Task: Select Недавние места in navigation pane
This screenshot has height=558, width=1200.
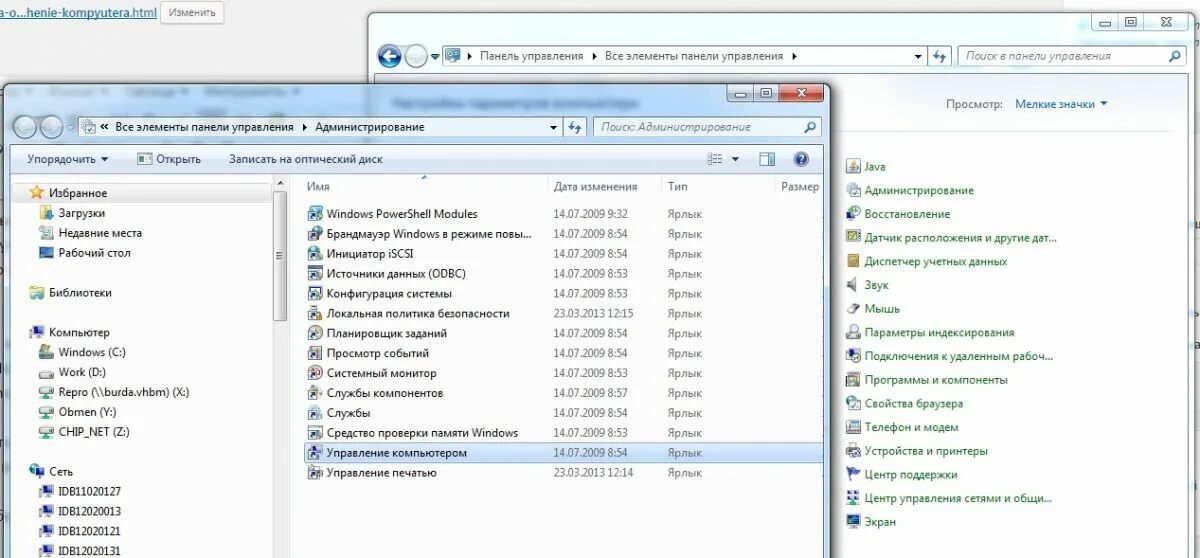Action: [100, 233]
